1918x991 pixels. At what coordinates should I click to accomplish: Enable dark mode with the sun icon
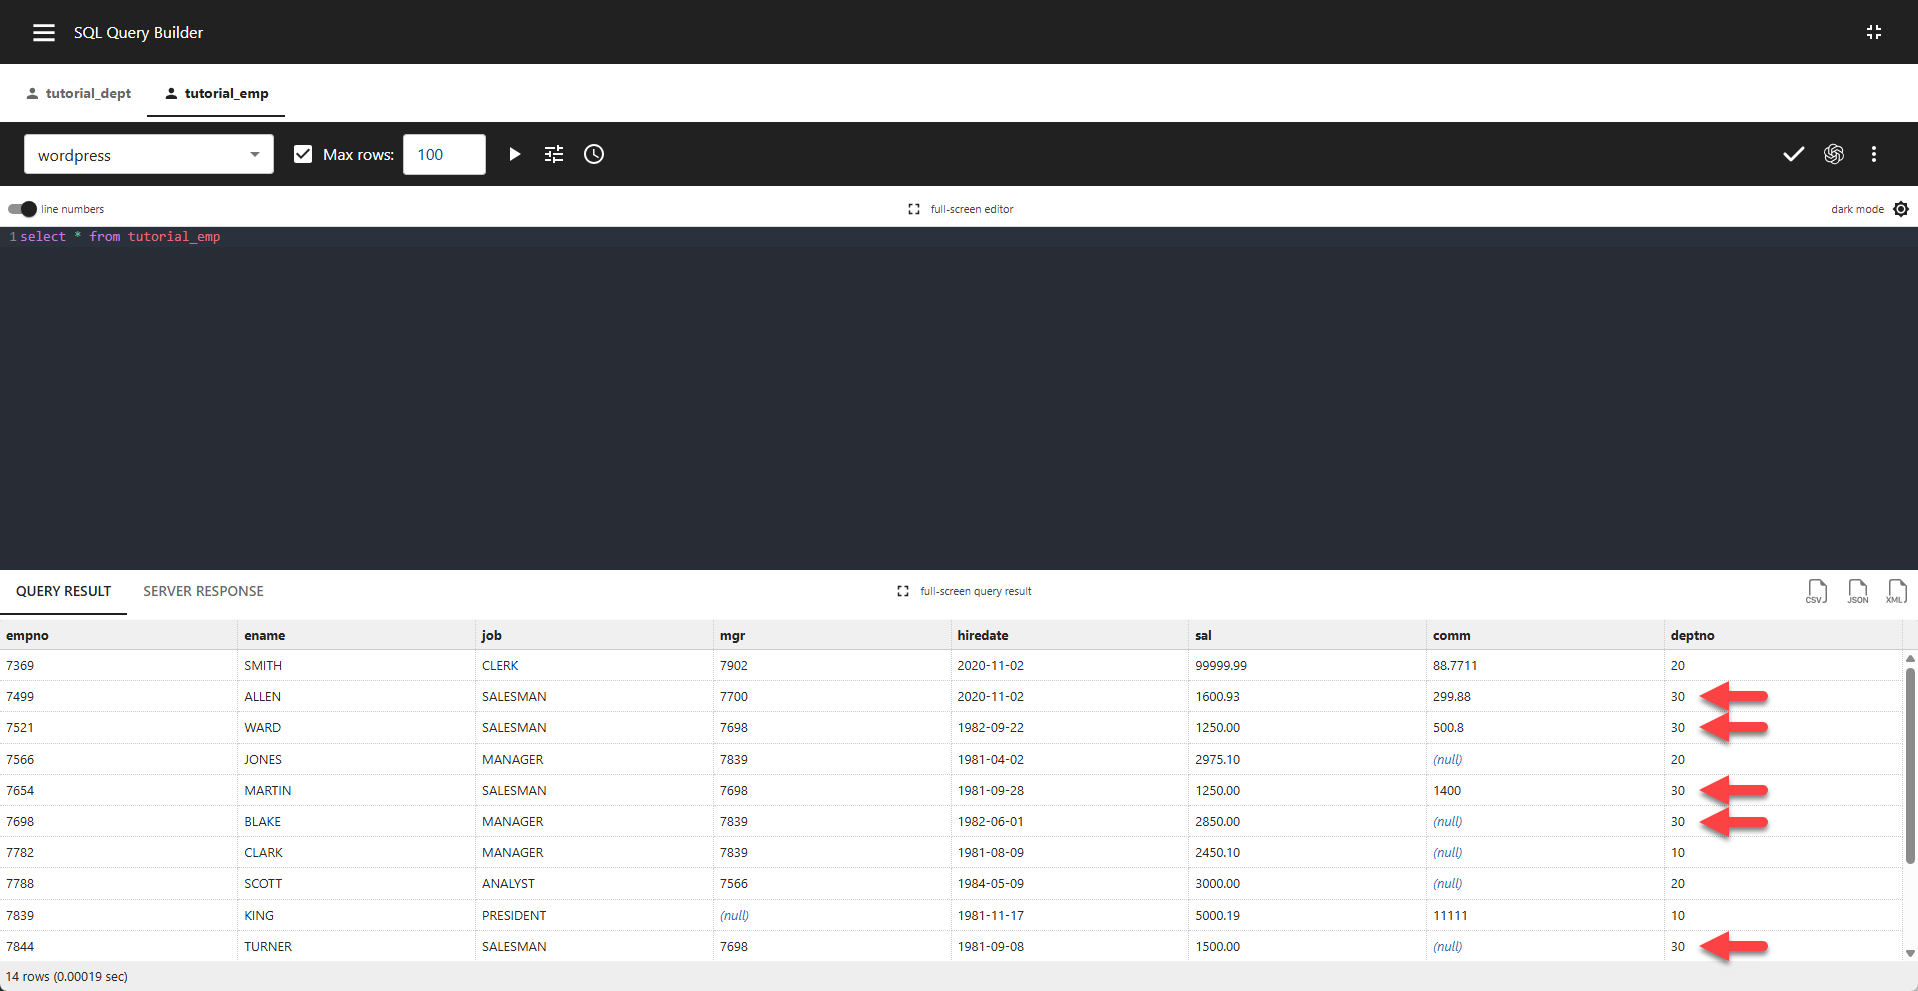[1901, 209]
